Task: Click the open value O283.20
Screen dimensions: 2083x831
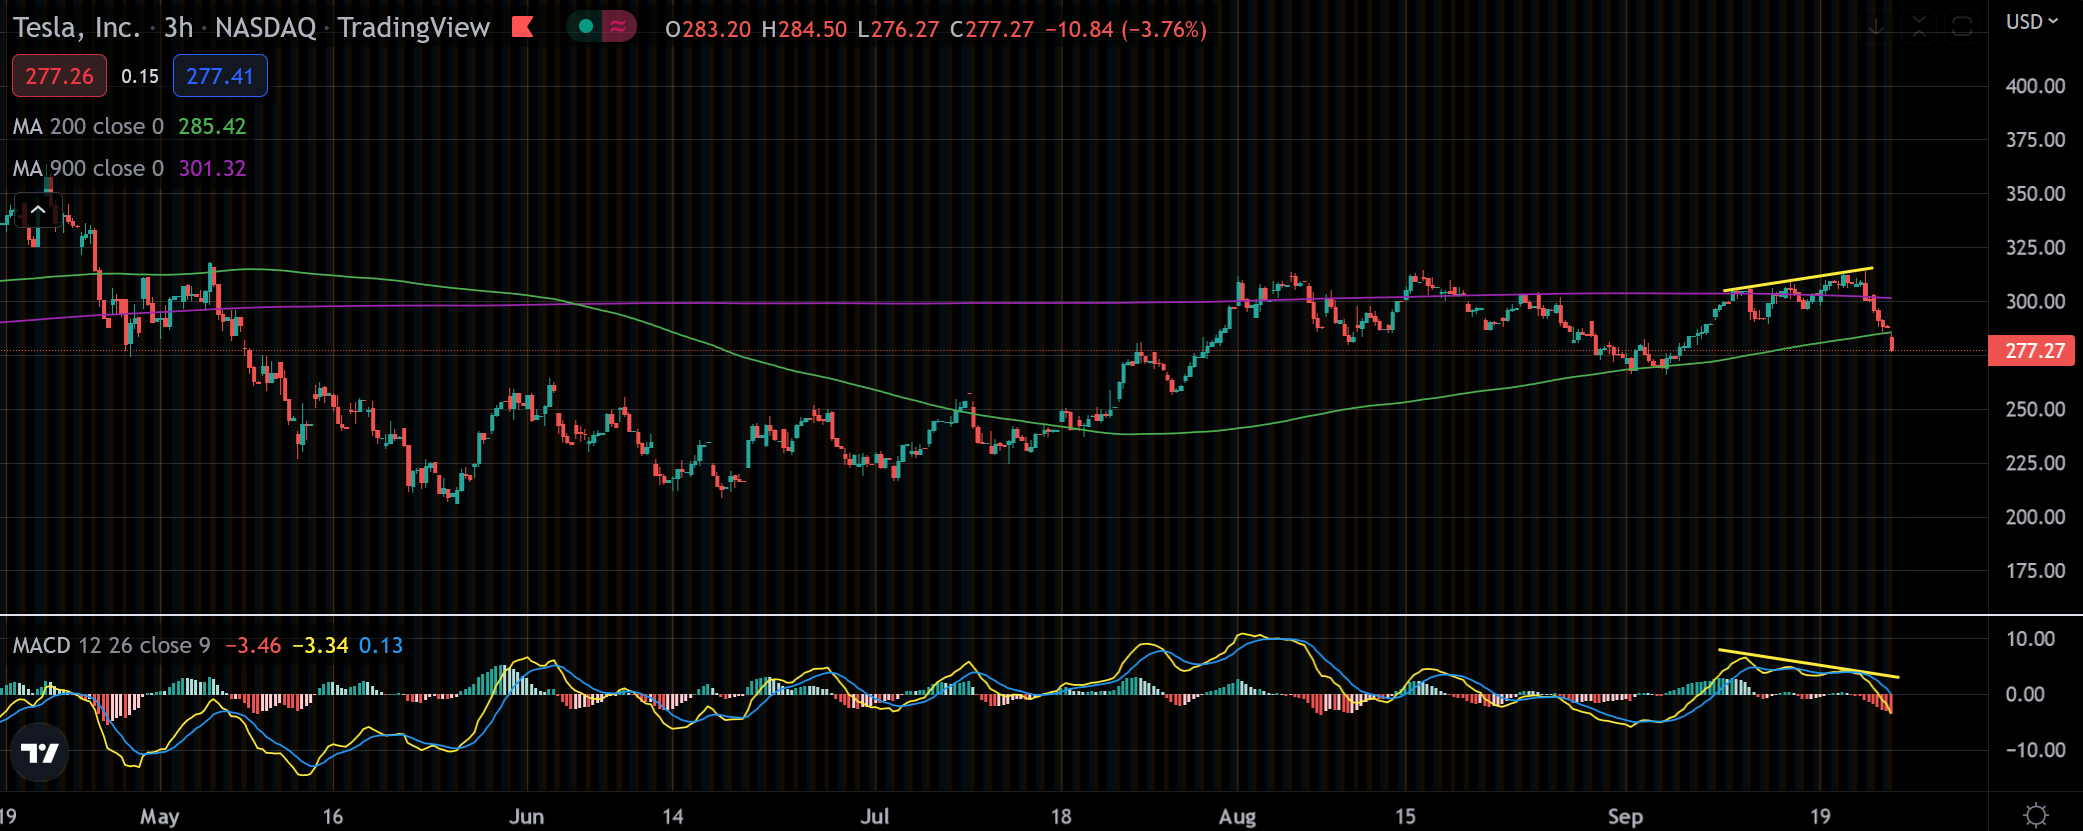Action: 708,29
